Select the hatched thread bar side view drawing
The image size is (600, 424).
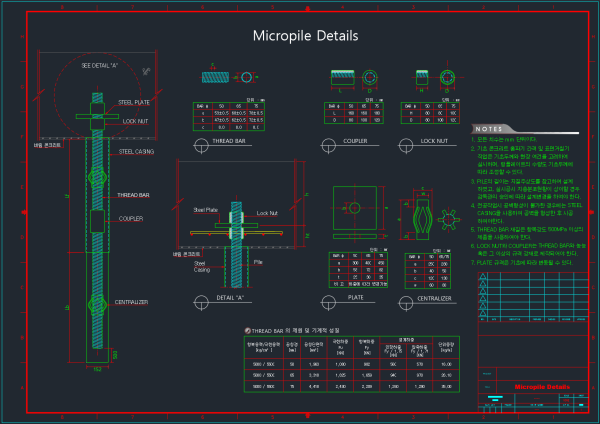[x=215, y=77]
